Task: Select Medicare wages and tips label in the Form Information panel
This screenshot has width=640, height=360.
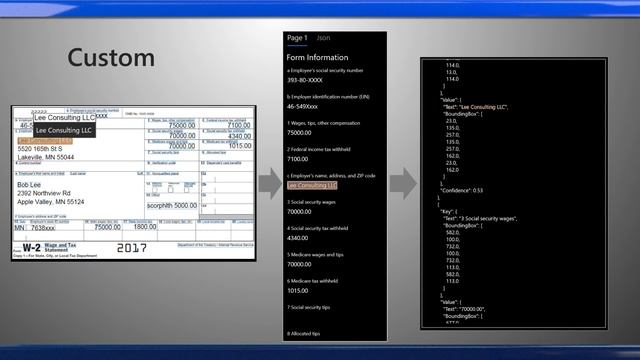Action: click(x=315, y=255)
